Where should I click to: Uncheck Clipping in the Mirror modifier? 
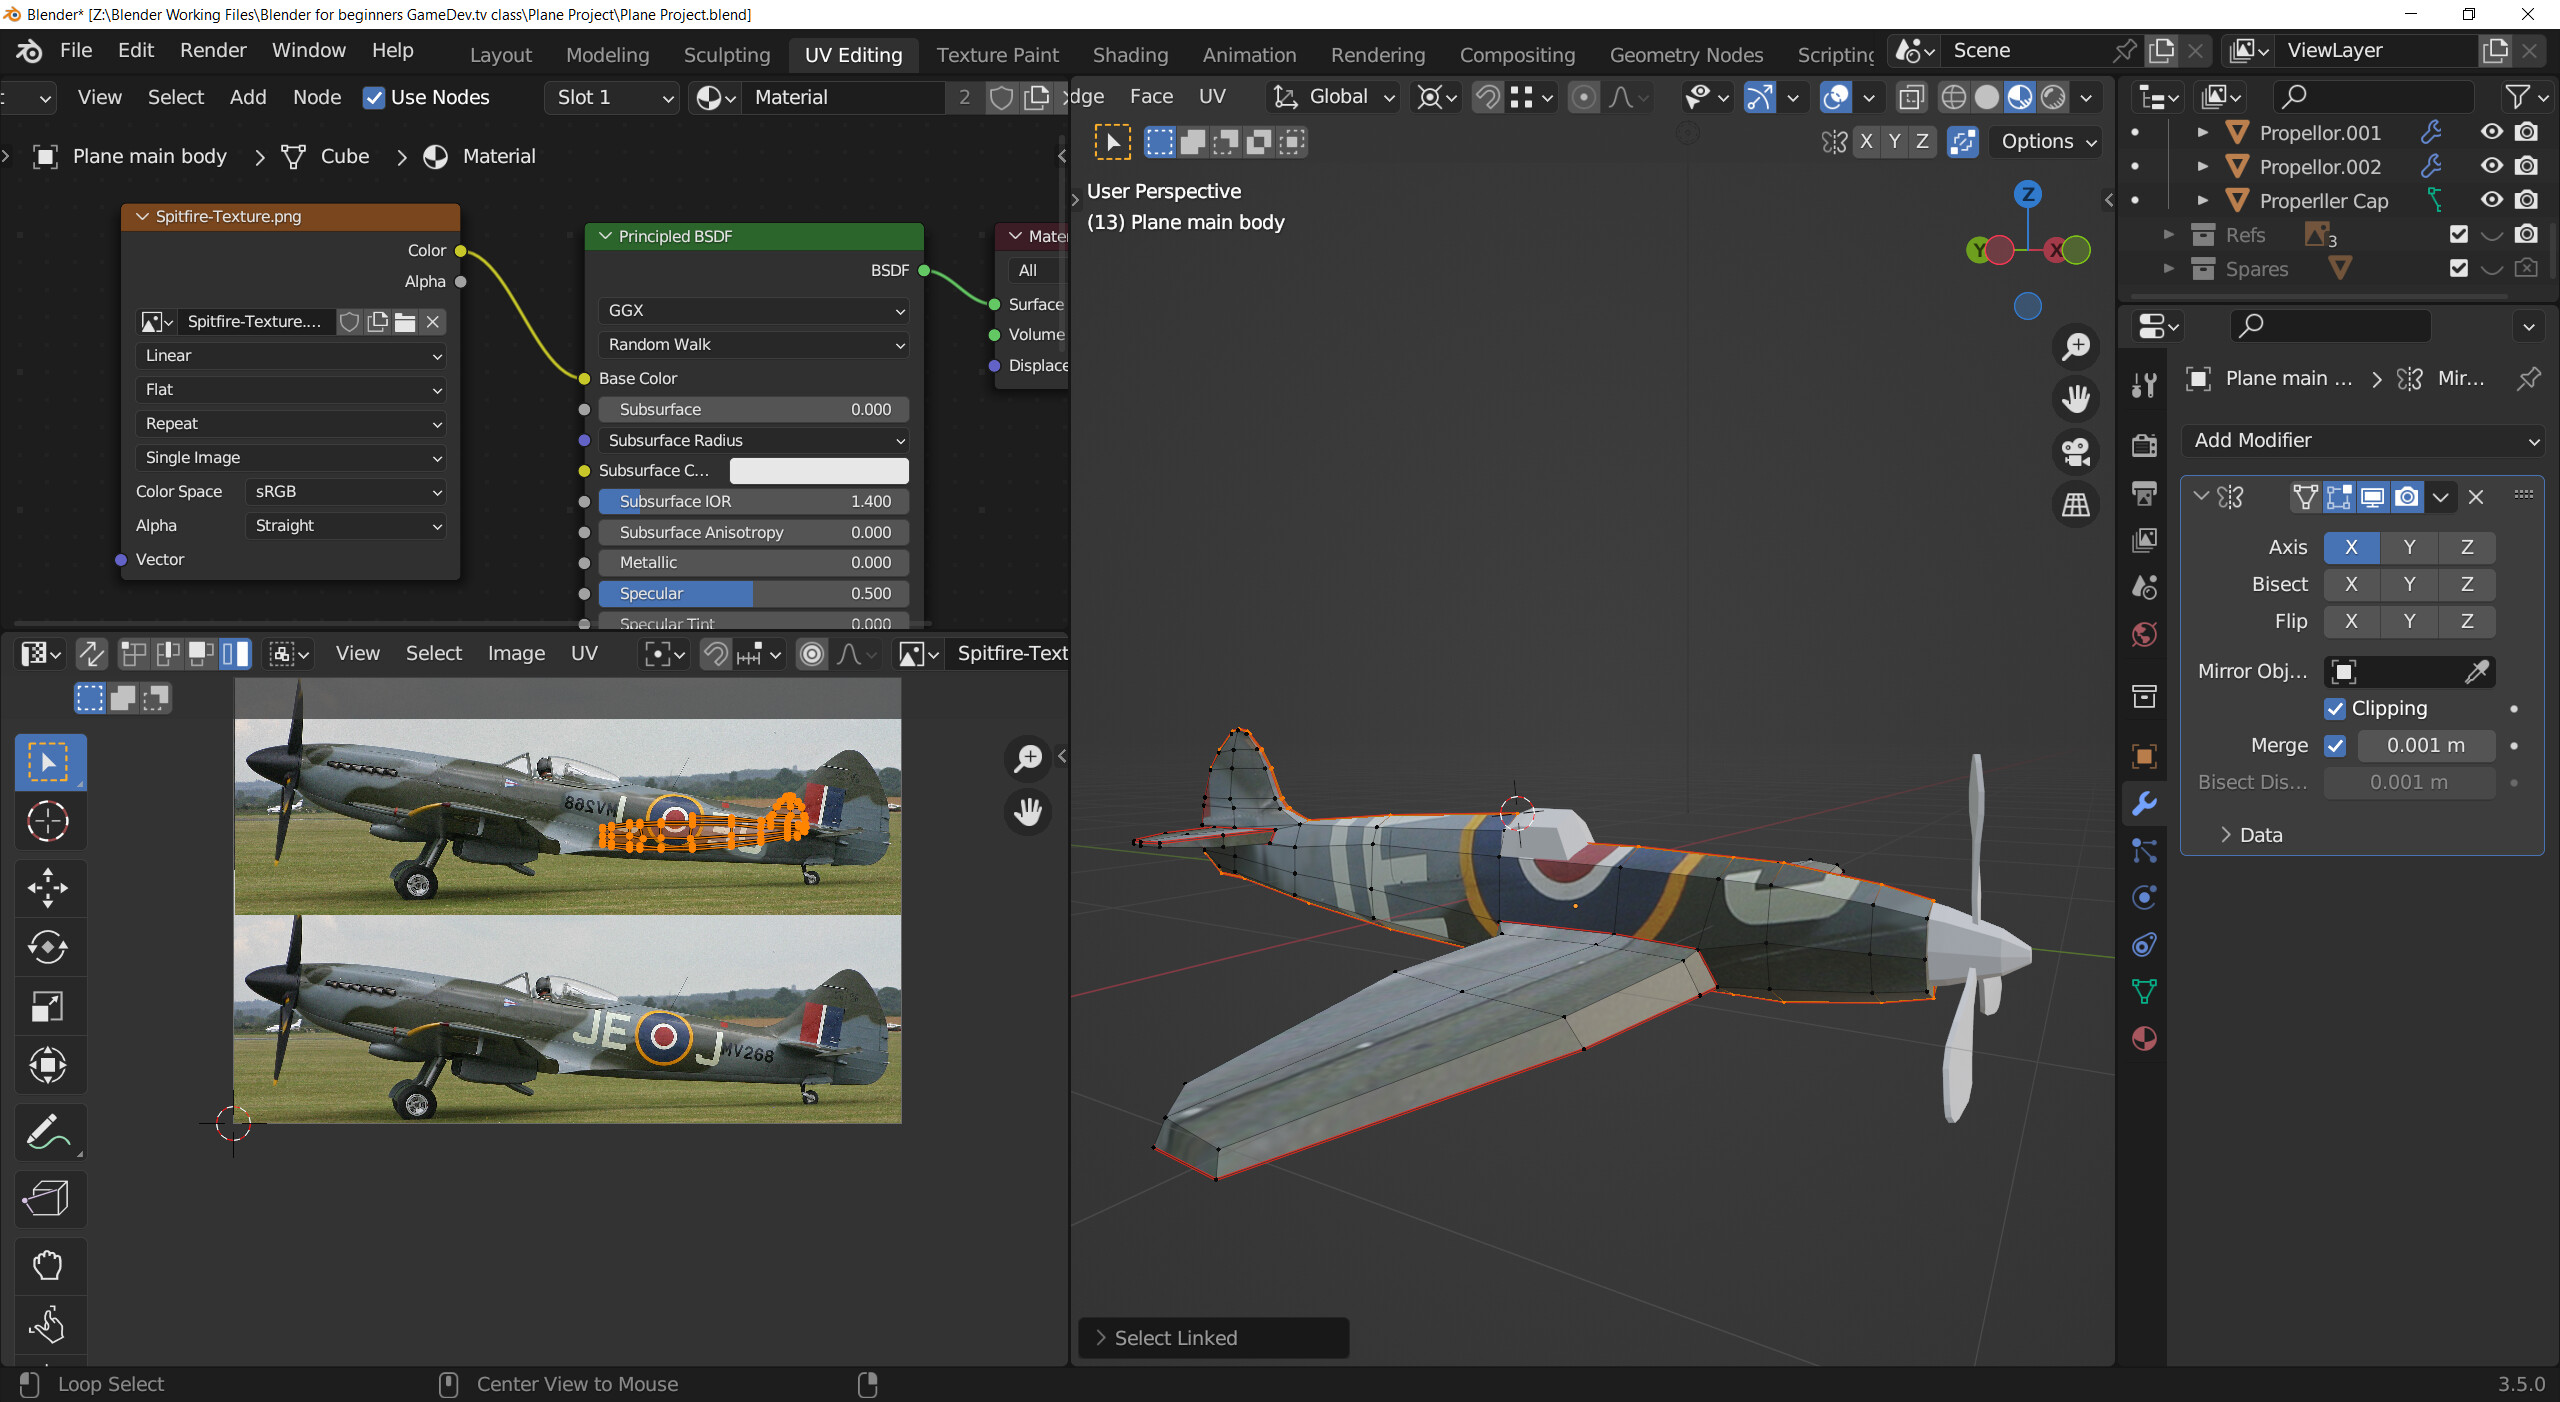click(2335, 708)
